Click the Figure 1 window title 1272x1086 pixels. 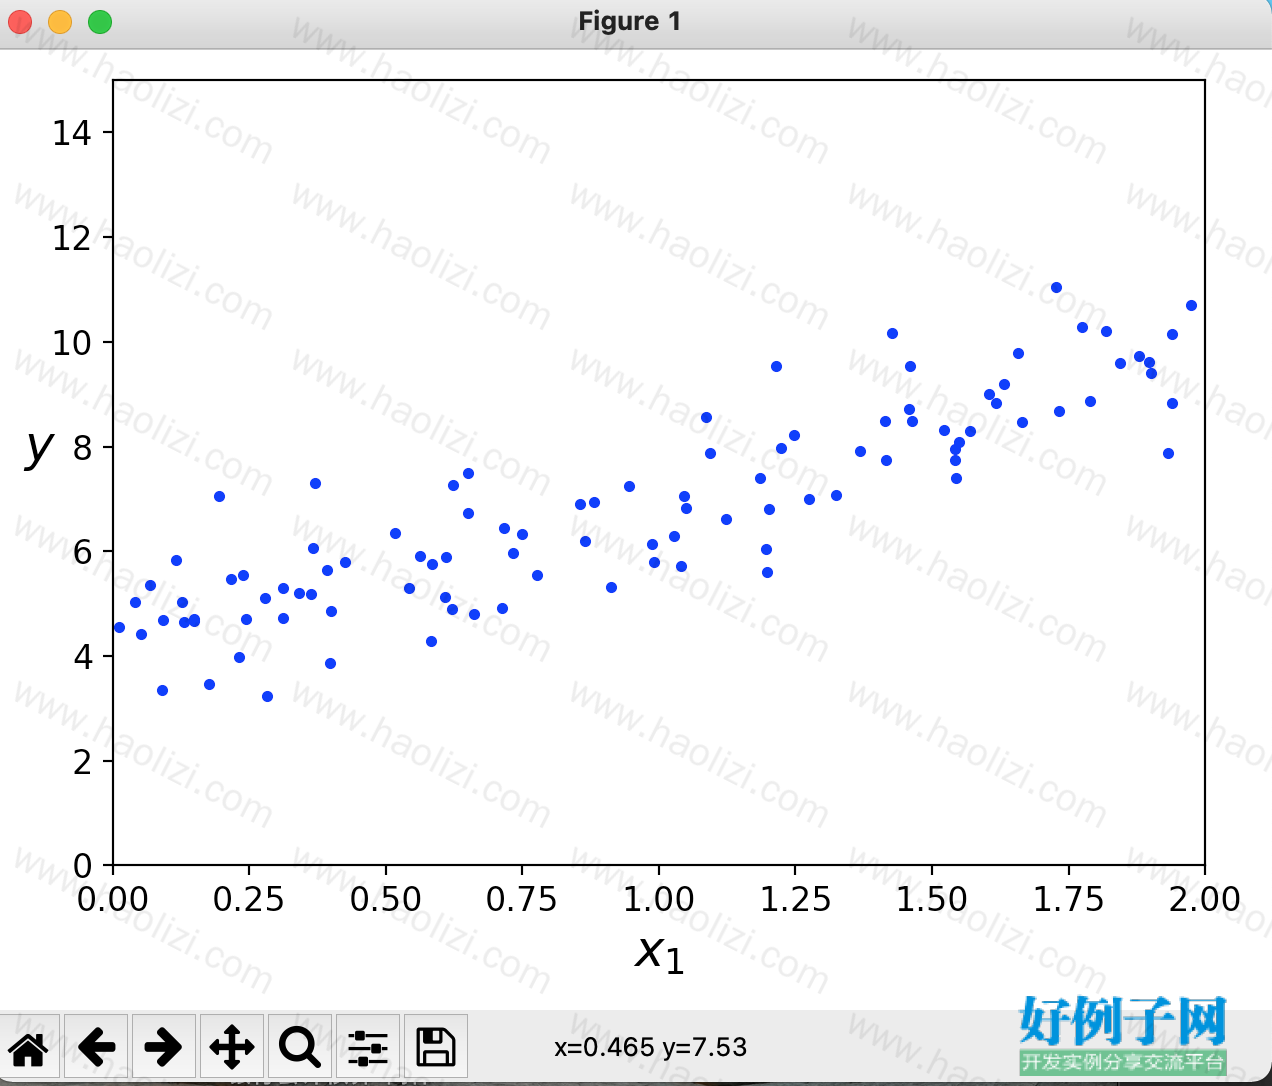630,21
